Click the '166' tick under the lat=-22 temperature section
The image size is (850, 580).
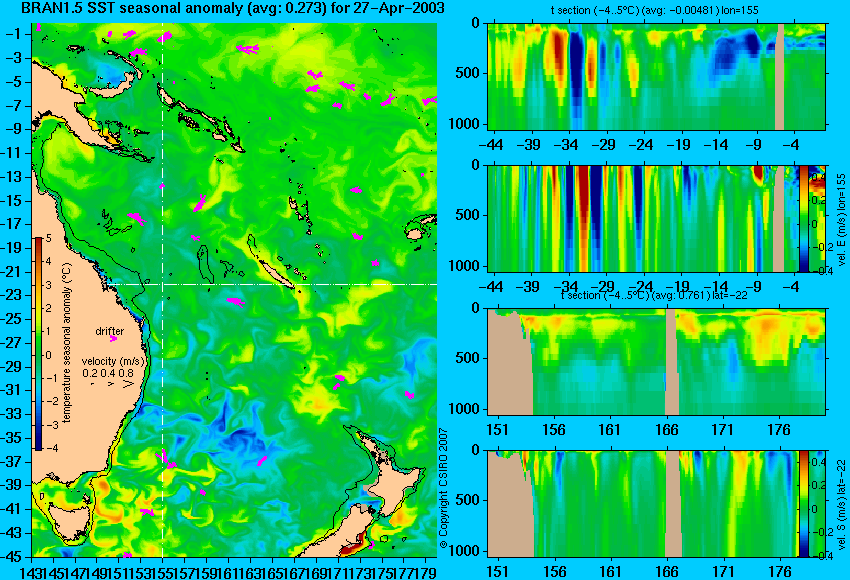click(666, 430)
